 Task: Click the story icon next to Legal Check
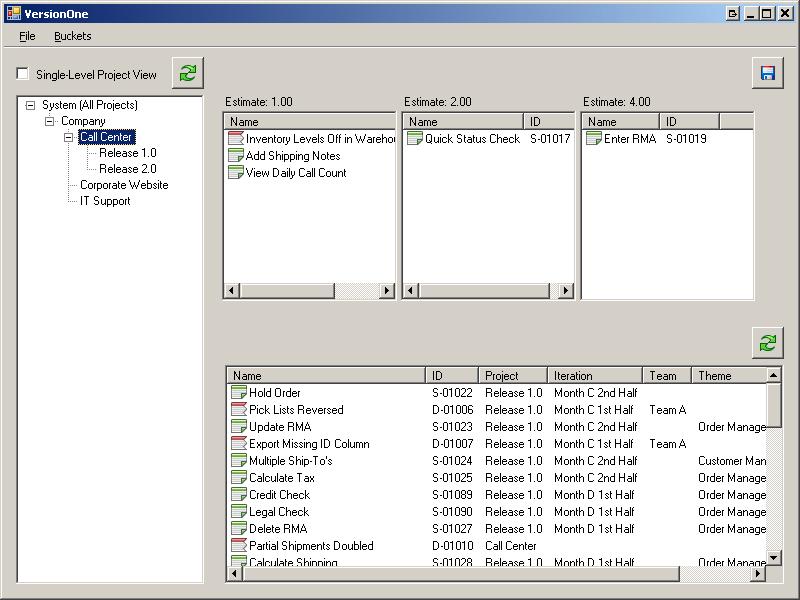239,511
